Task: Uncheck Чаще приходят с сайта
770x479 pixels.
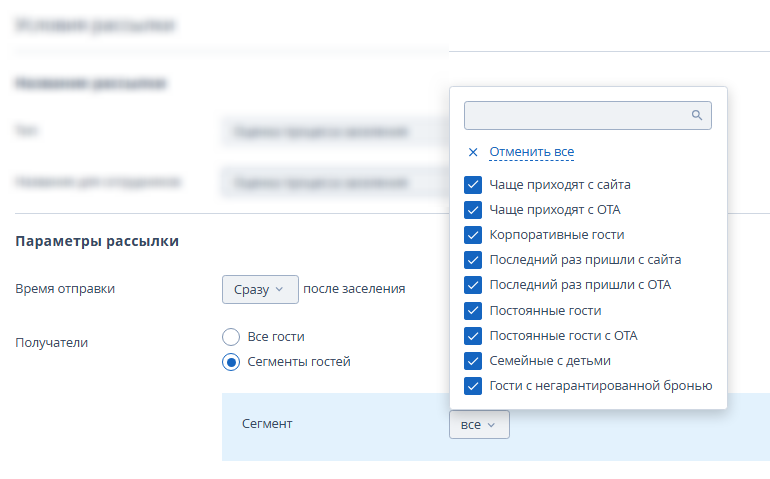Action: [473, 185]
